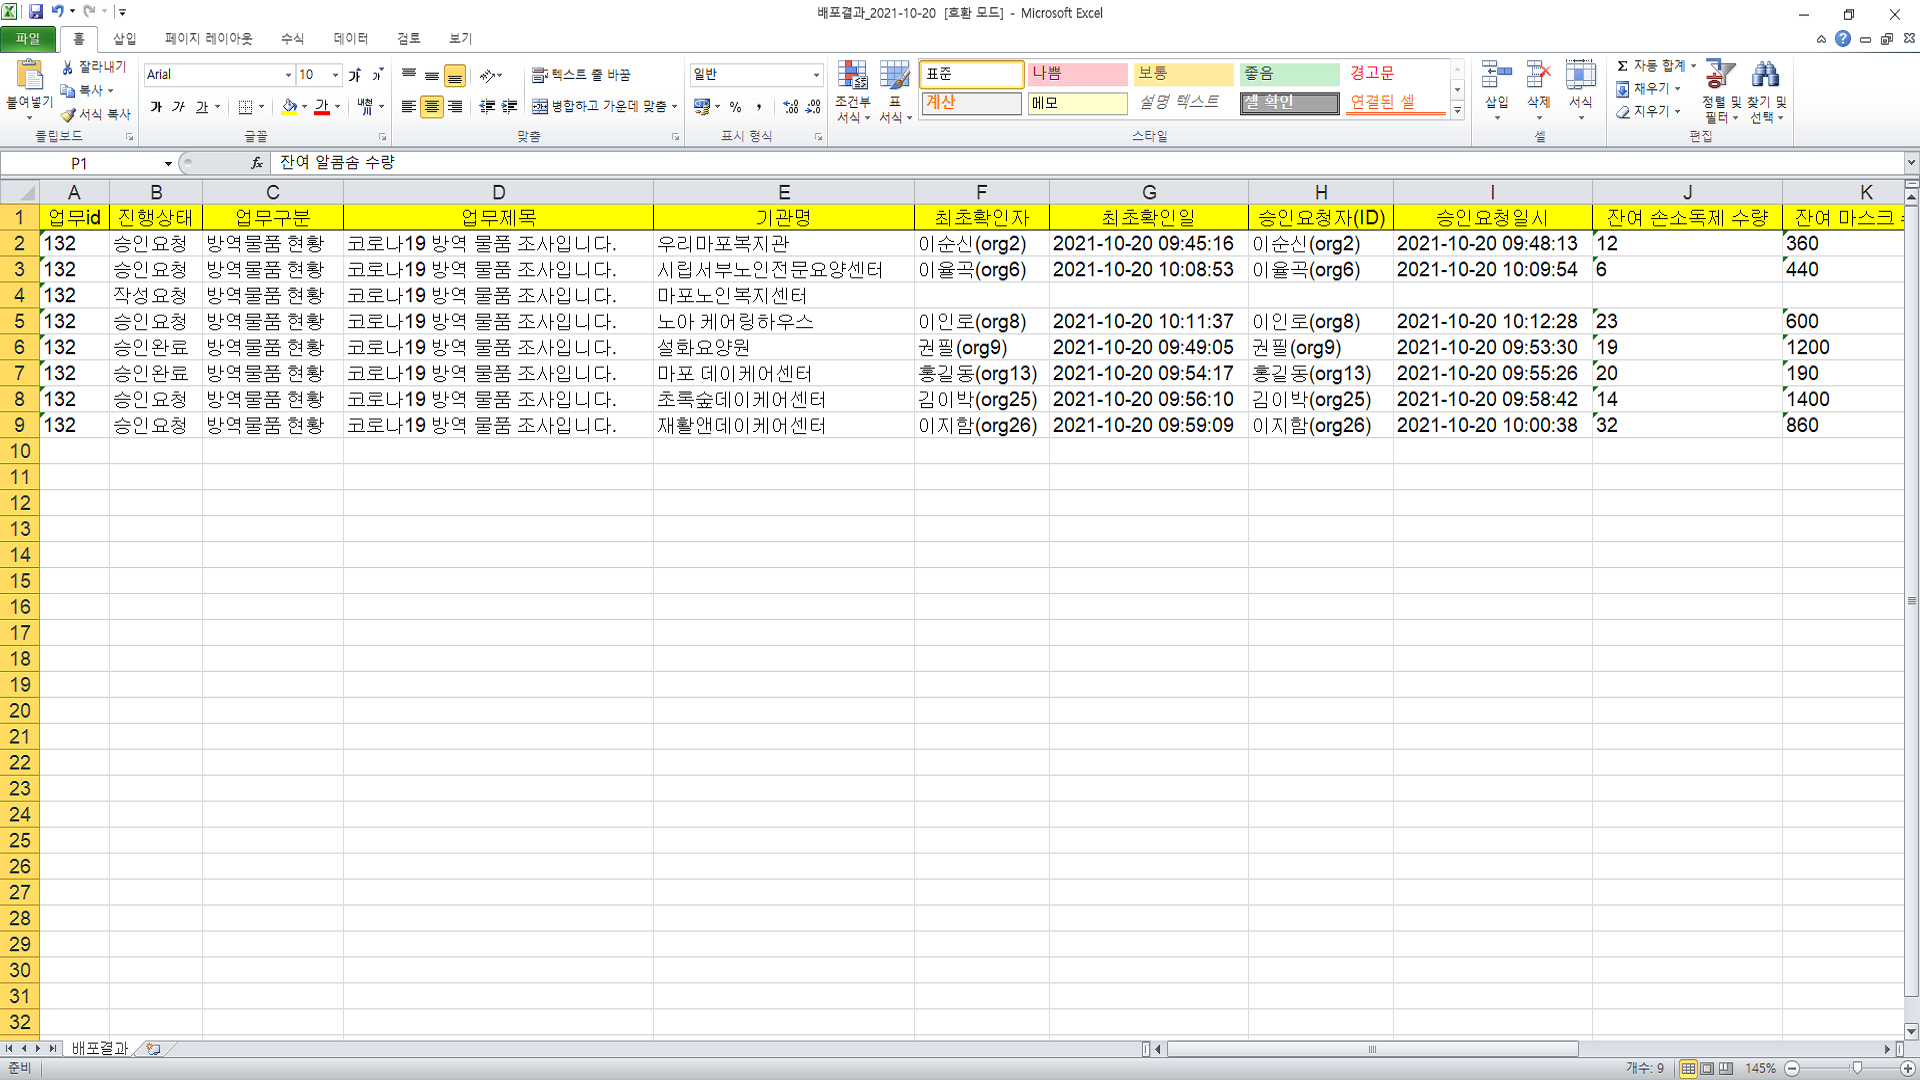Click the Clear (지우기) button

[1648, 112]
